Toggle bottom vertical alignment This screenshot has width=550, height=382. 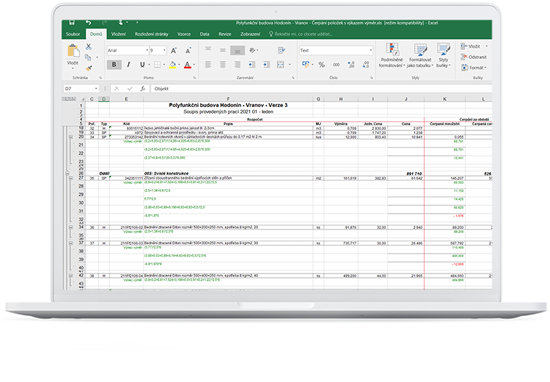coord(237,51)
